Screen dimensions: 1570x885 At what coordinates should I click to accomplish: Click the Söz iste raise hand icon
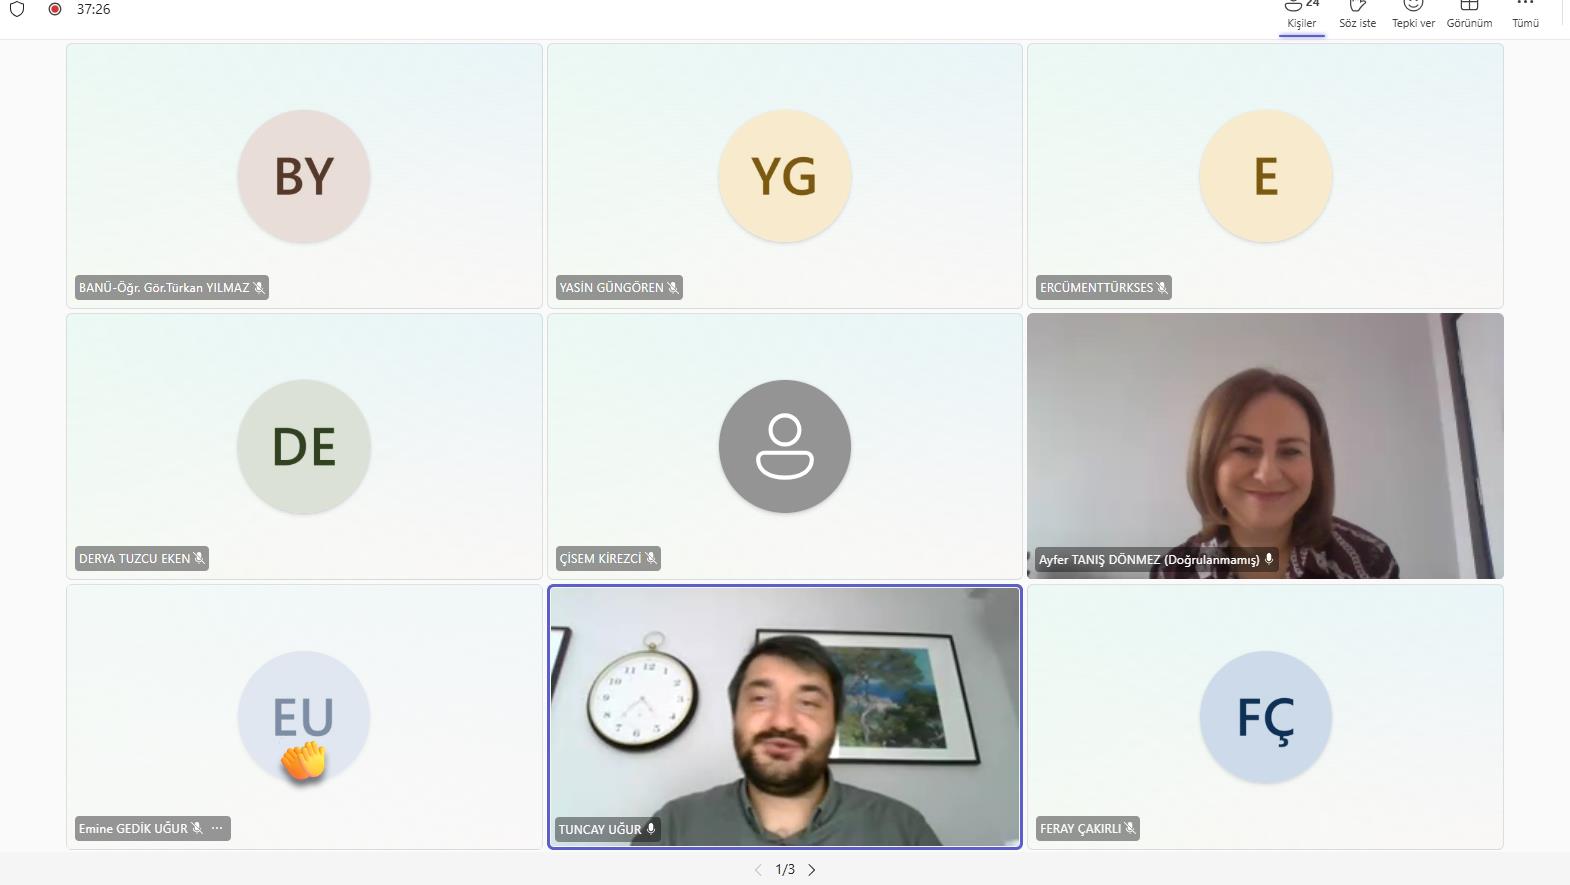tap(1357, 5)
